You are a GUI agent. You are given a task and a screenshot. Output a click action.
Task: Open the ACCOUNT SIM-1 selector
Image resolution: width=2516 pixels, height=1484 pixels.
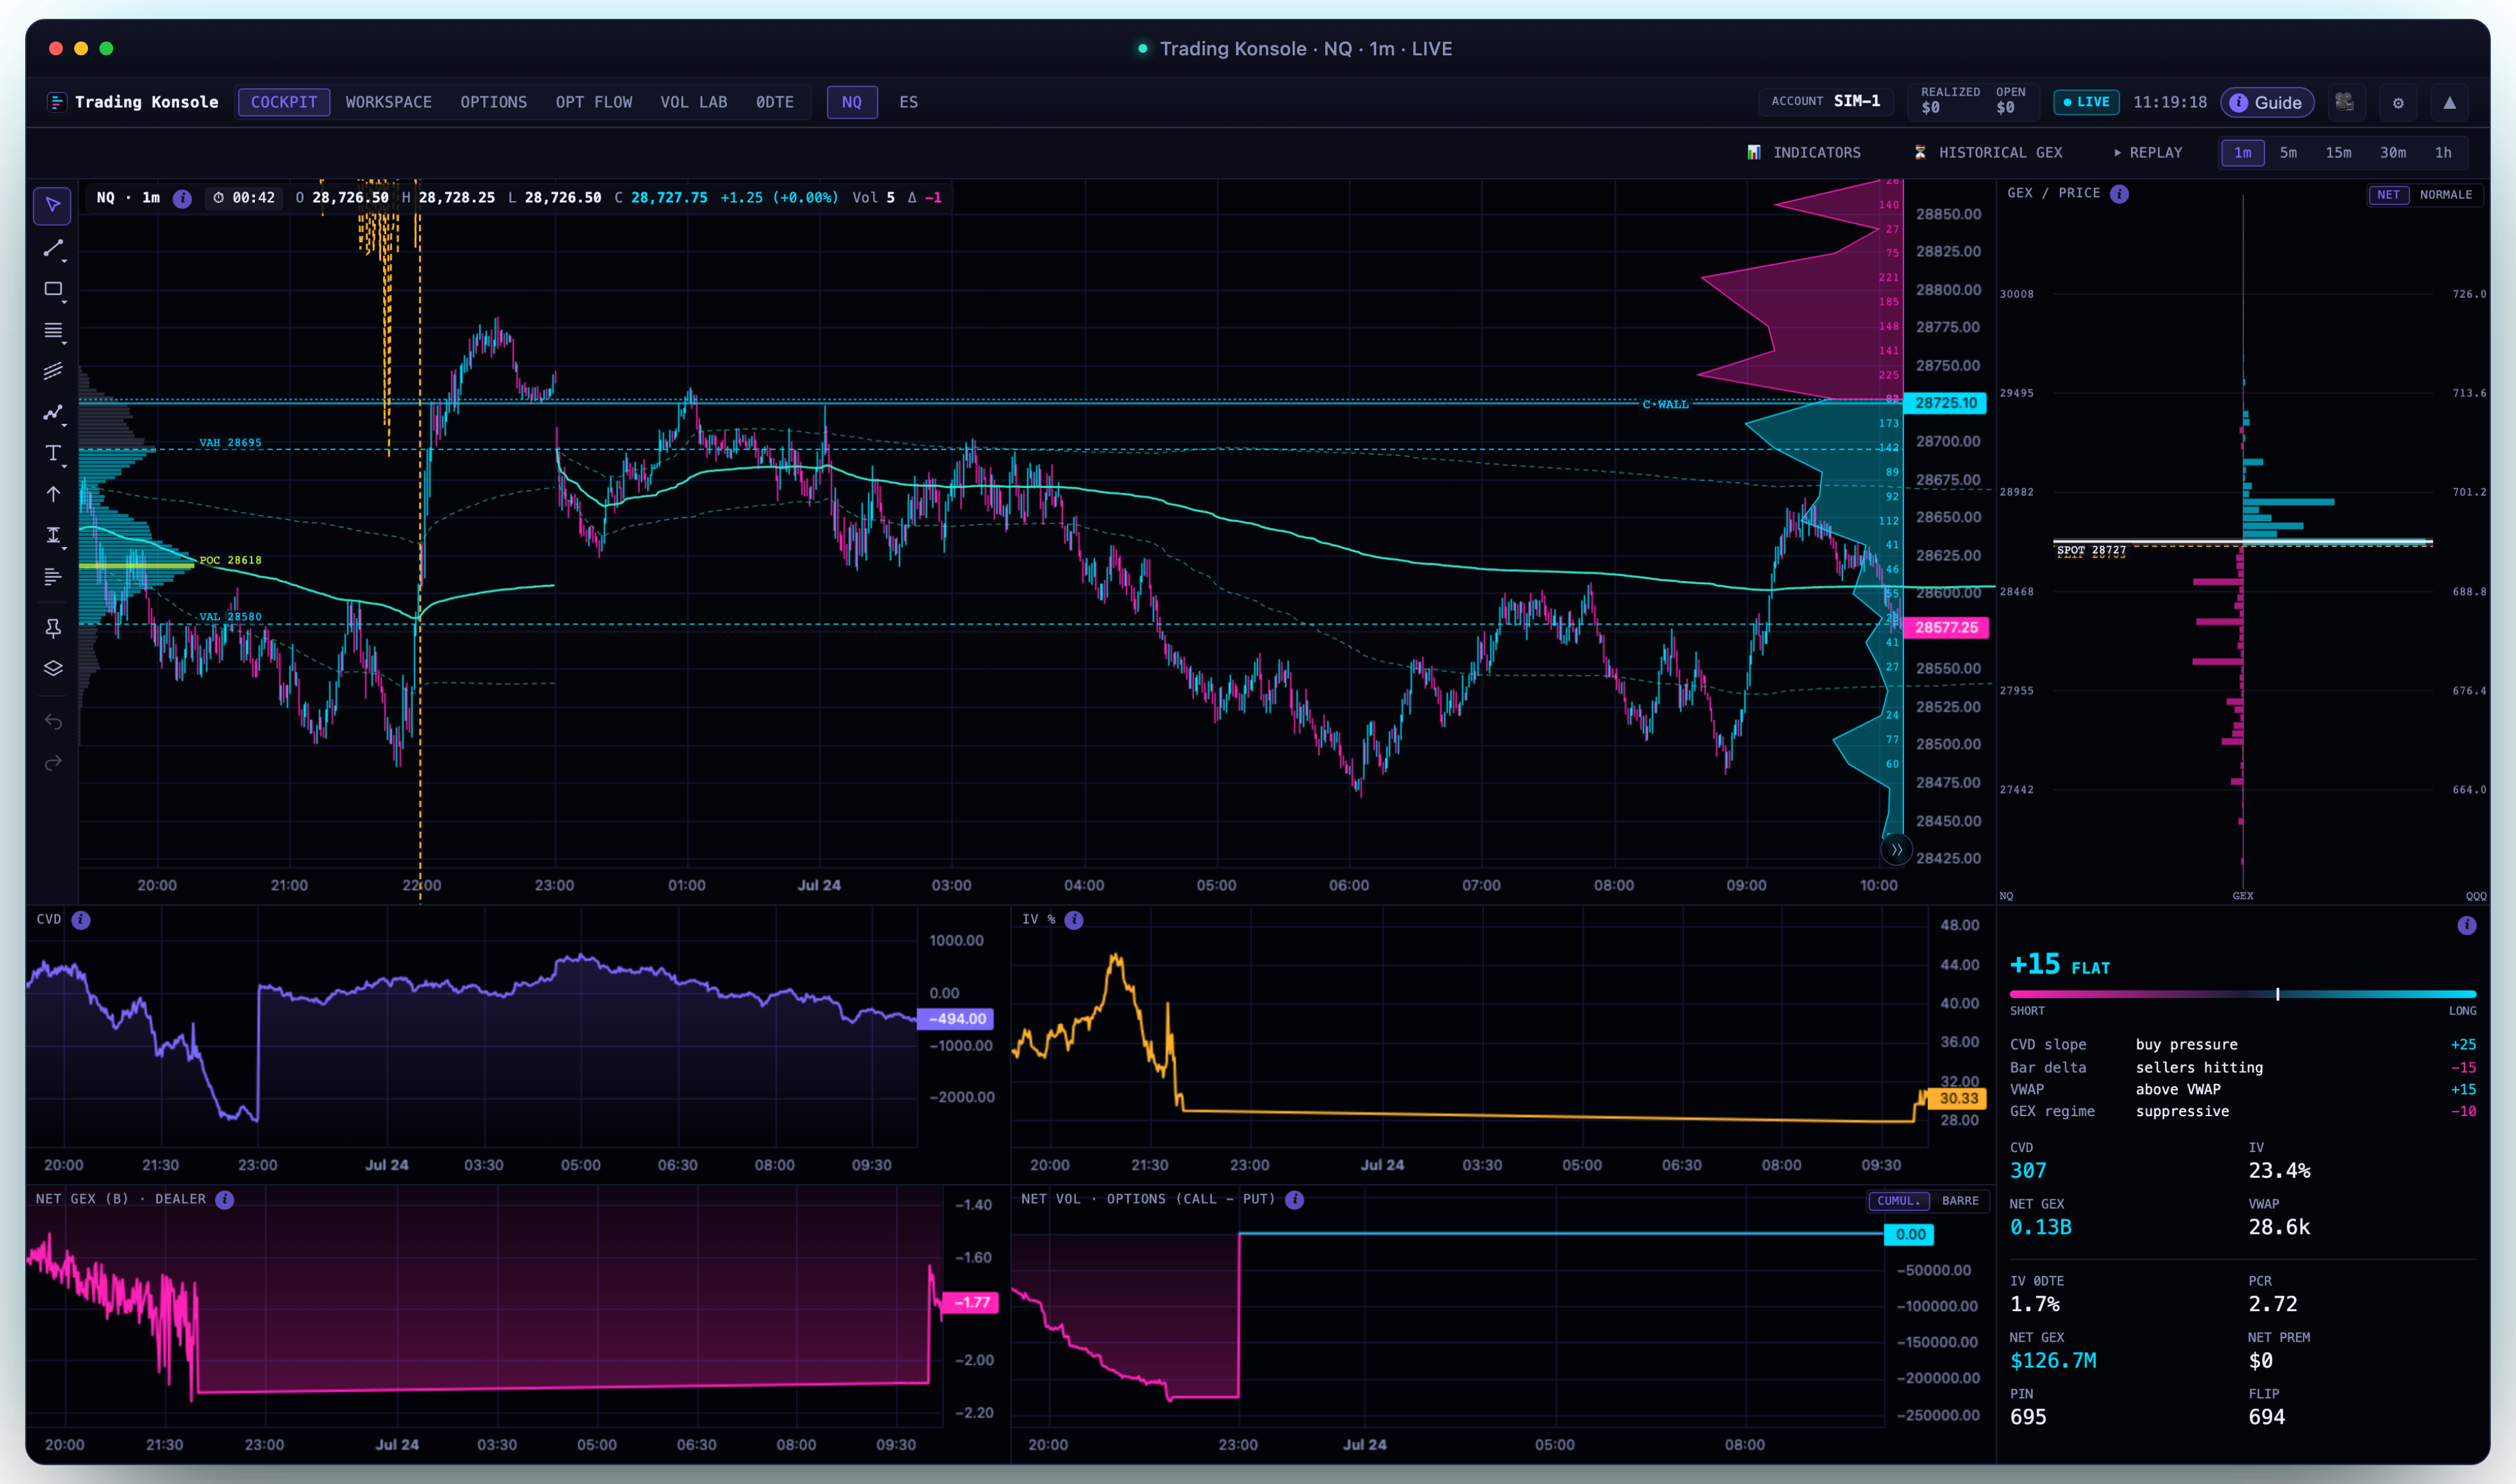pos(1825,101)
